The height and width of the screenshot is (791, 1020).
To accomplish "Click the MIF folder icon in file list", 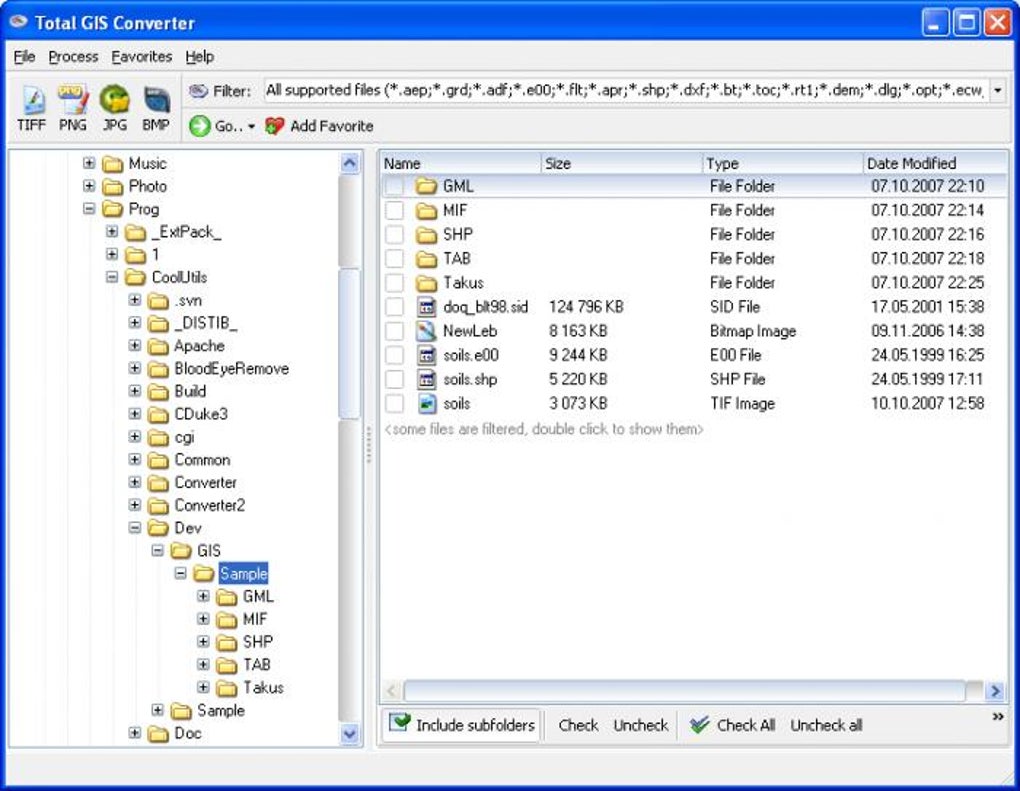I will tap(426, 211).
